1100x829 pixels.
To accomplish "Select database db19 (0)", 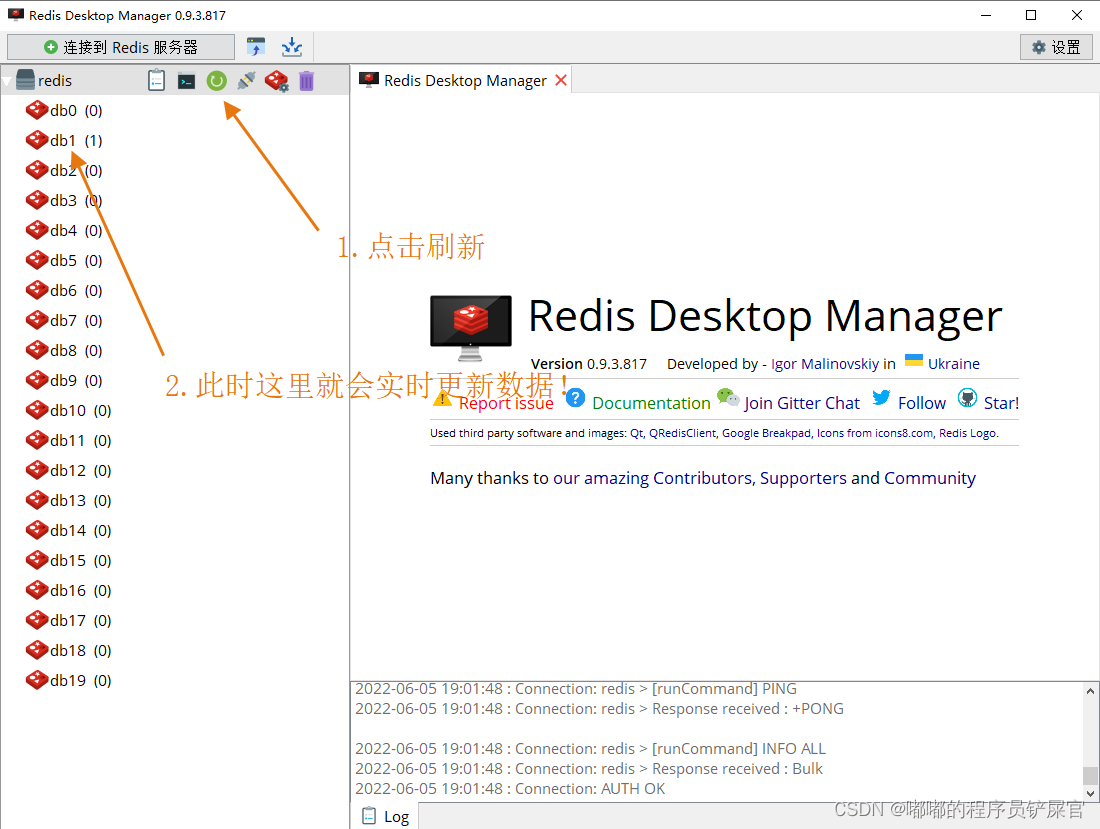I will (x=68, y=680).
